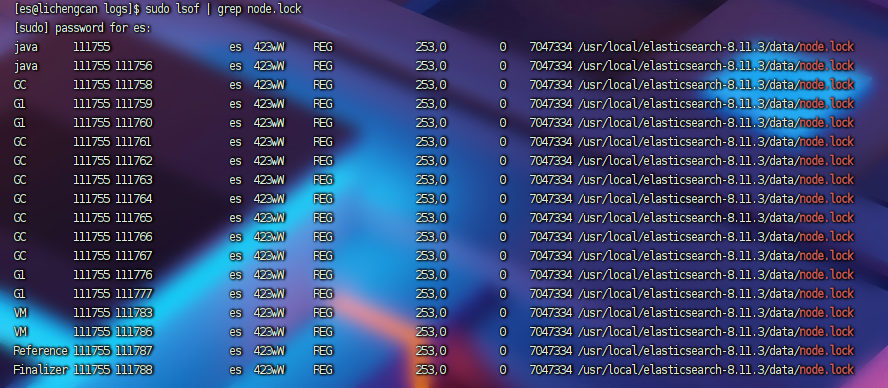Click thread ID 111788 on the last row
Viewport: 888px width, 388px height.
134,370
